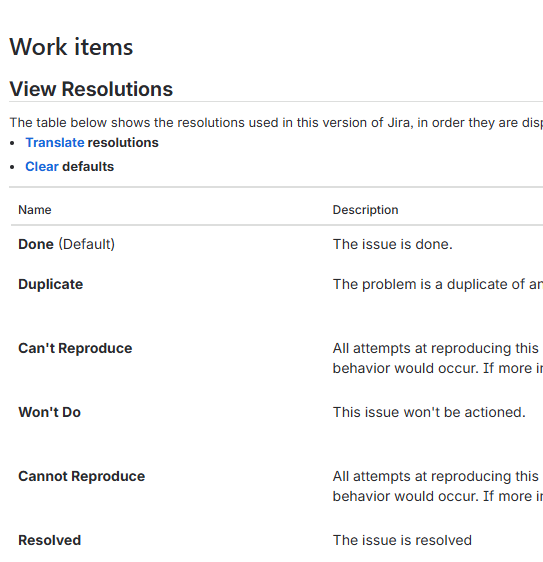This screenshot has height=562, width=543.
Task: Select the Cannot Reproduce resolution name
Action: (x=82, y=476)
